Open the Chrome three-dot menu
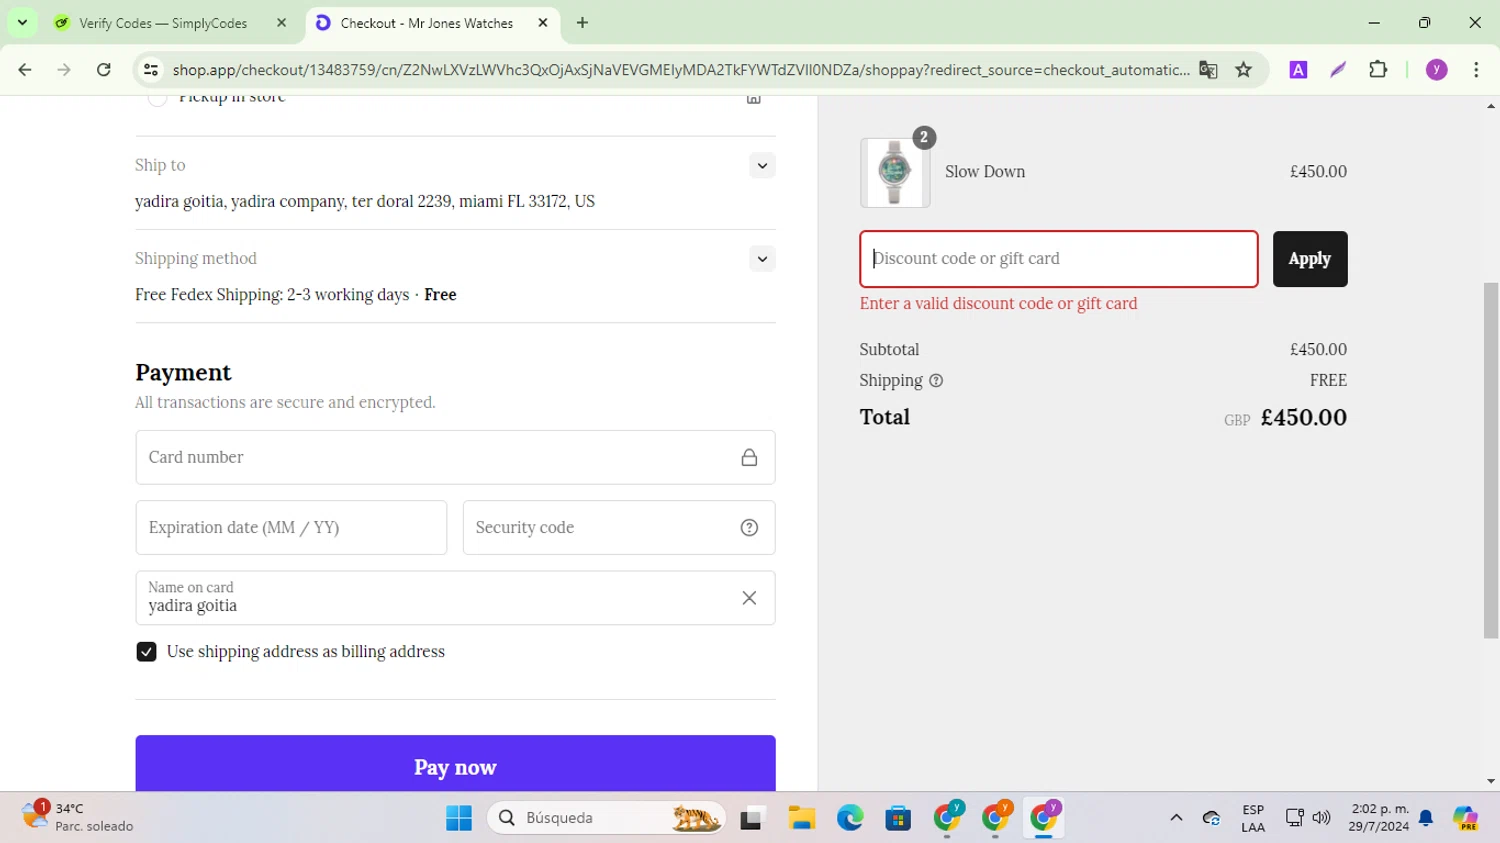1500x843 pixels. click(1476, 70)
